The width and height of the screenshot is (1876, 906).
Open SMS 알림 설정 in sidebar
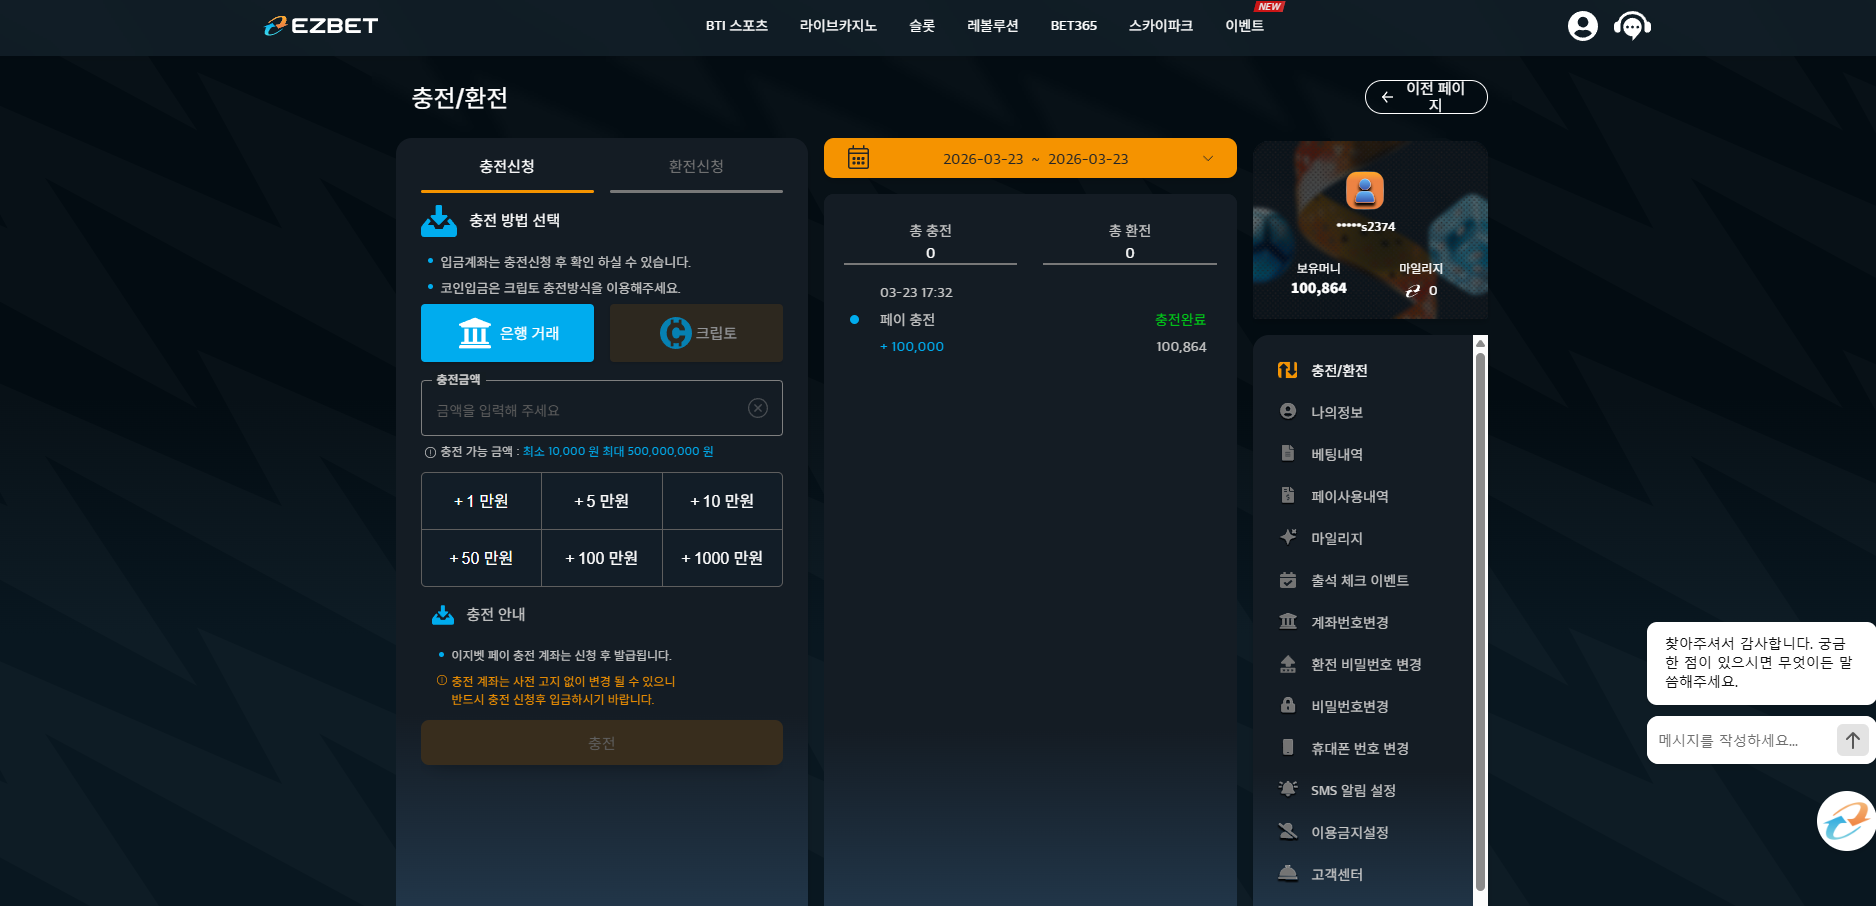tap(1353, 790)
